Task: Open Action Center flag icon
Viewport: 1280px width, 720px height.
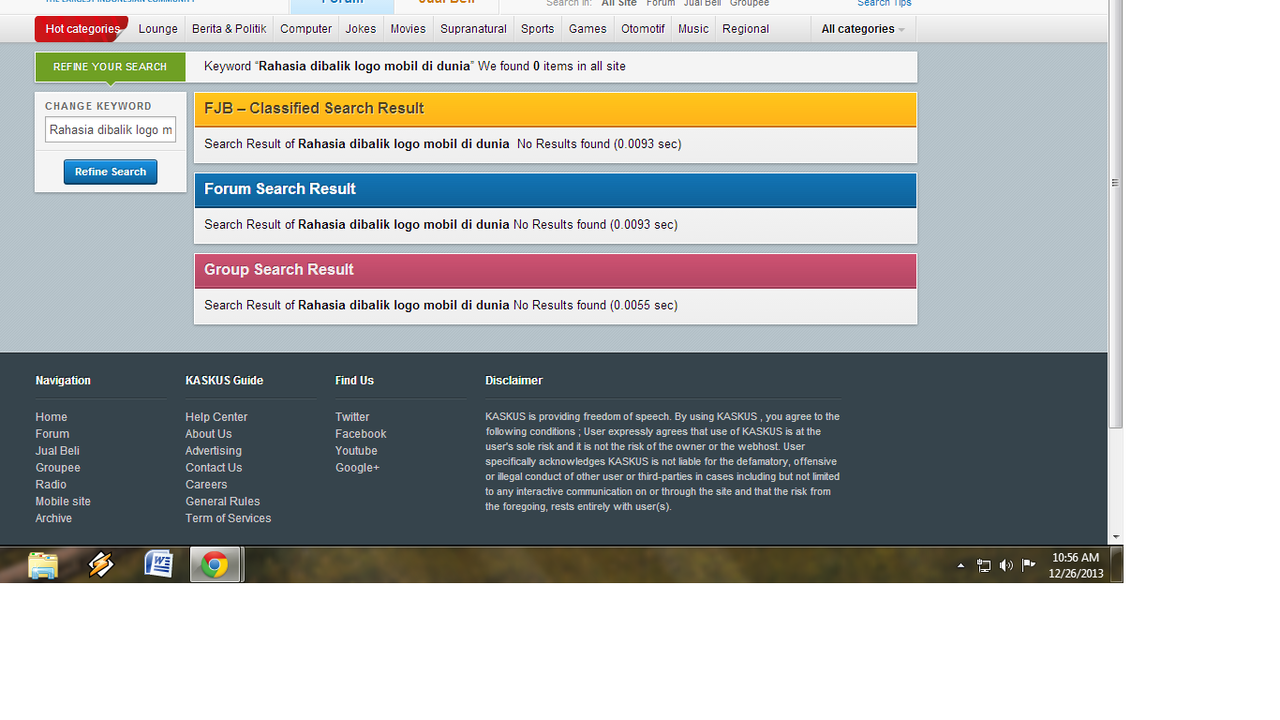Action: (1028, 565)
